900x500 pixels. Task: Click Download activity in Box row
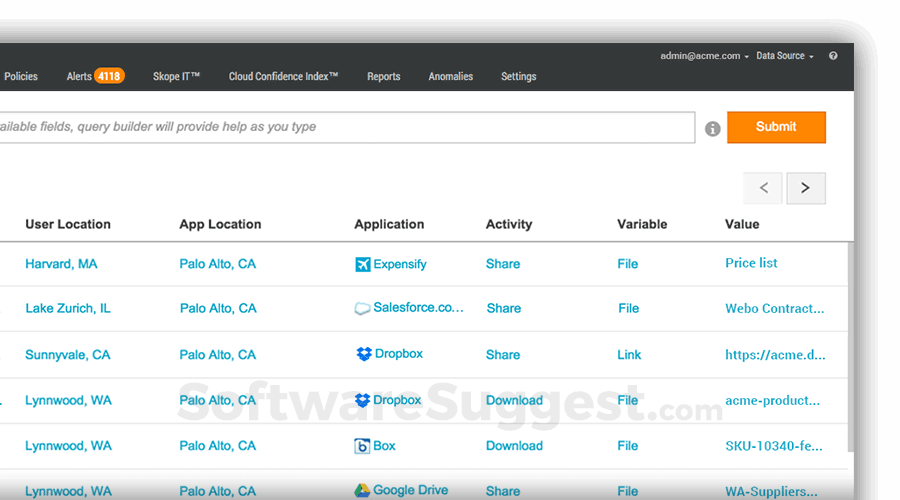click(x=514, y=446)
